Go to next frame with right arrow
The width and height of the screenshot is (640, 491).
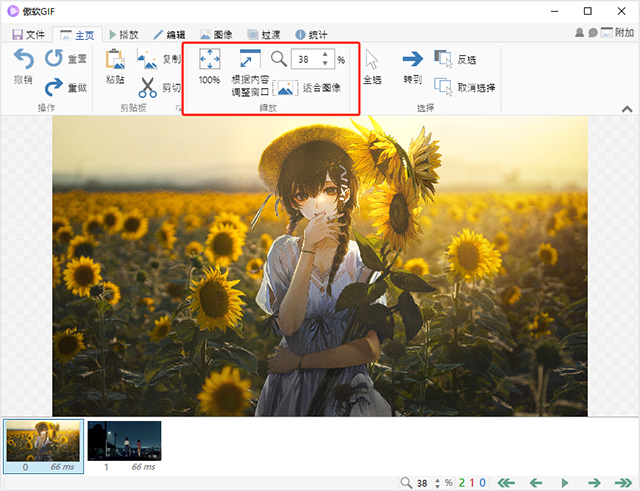tap(595, 483)
